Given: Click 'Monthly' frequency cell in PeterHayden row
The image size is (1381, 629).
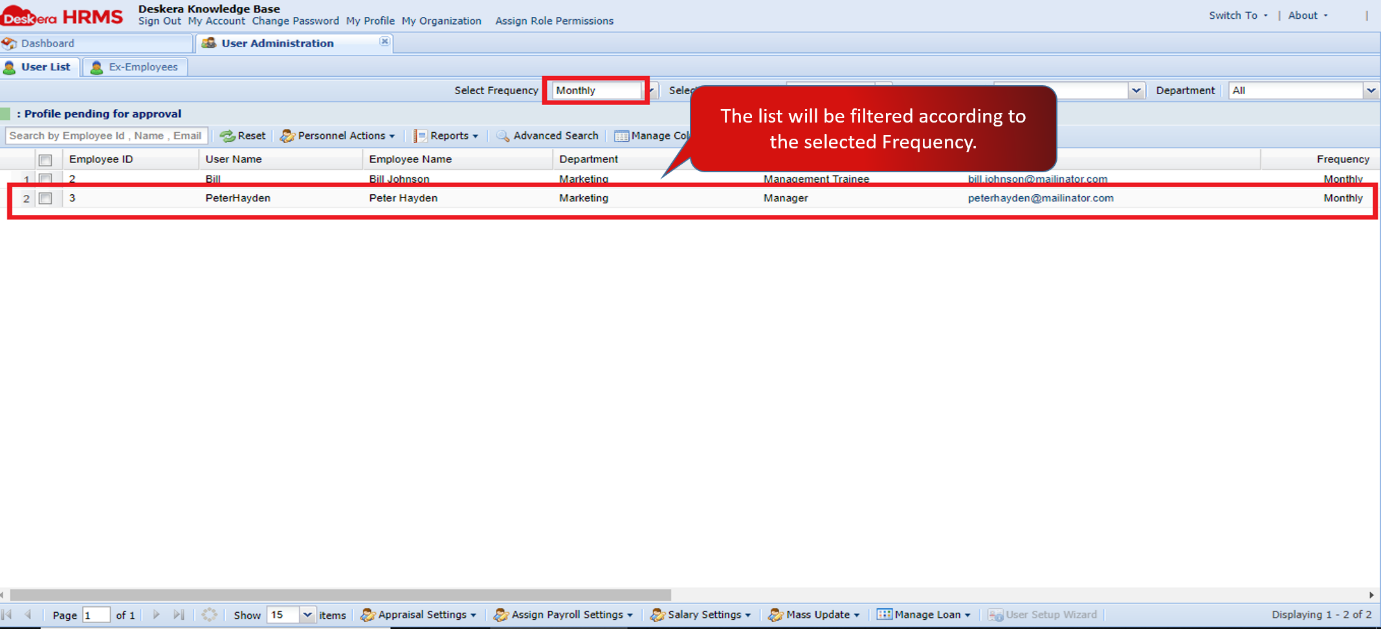Looking at the screenshot, I should point(1343,198).
